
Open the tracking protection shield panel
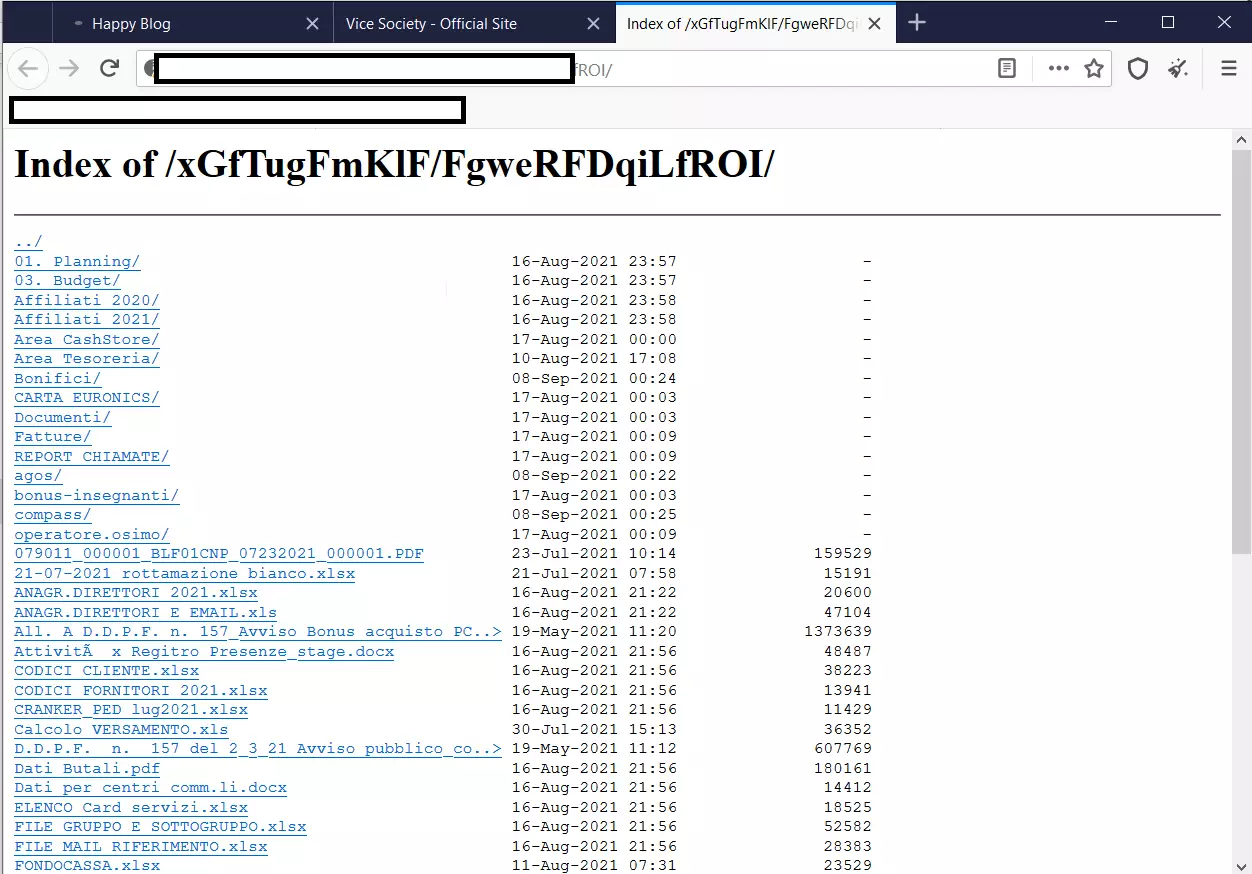[x=1138, y=68]
